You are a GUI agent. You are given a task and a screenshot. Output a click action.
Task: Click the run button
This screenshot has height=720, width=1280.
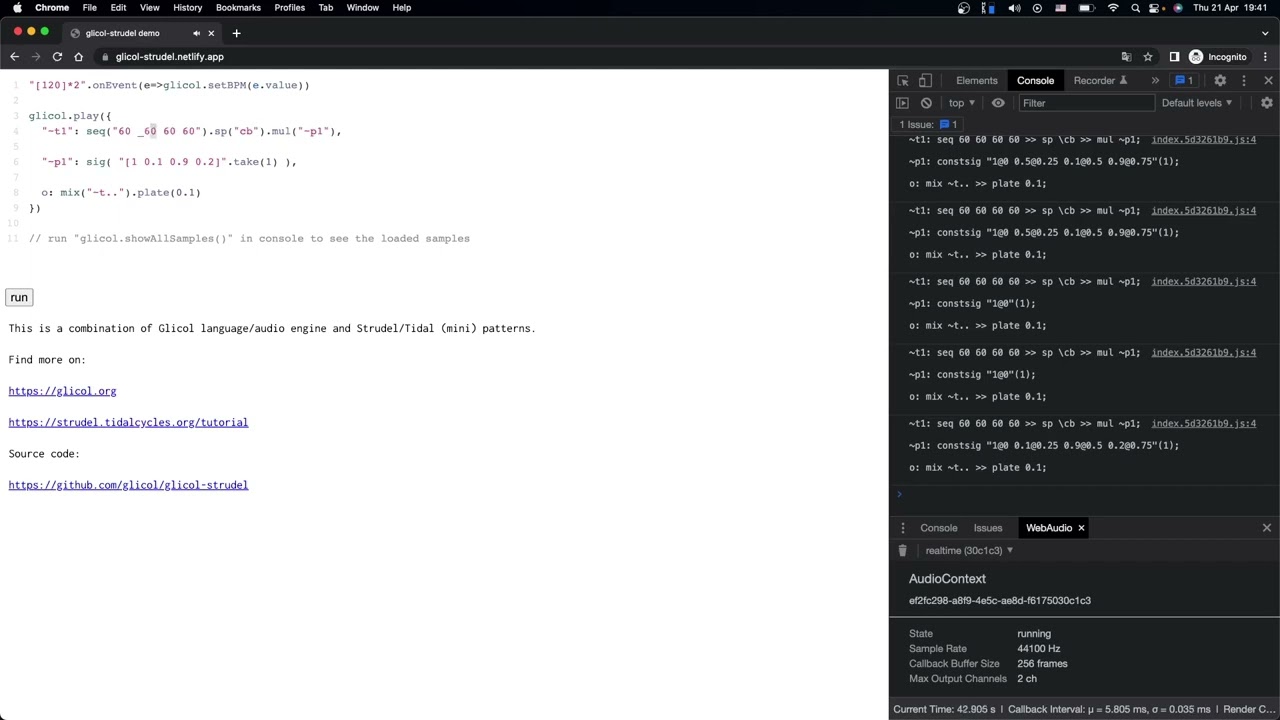click(x=19, y=297)
